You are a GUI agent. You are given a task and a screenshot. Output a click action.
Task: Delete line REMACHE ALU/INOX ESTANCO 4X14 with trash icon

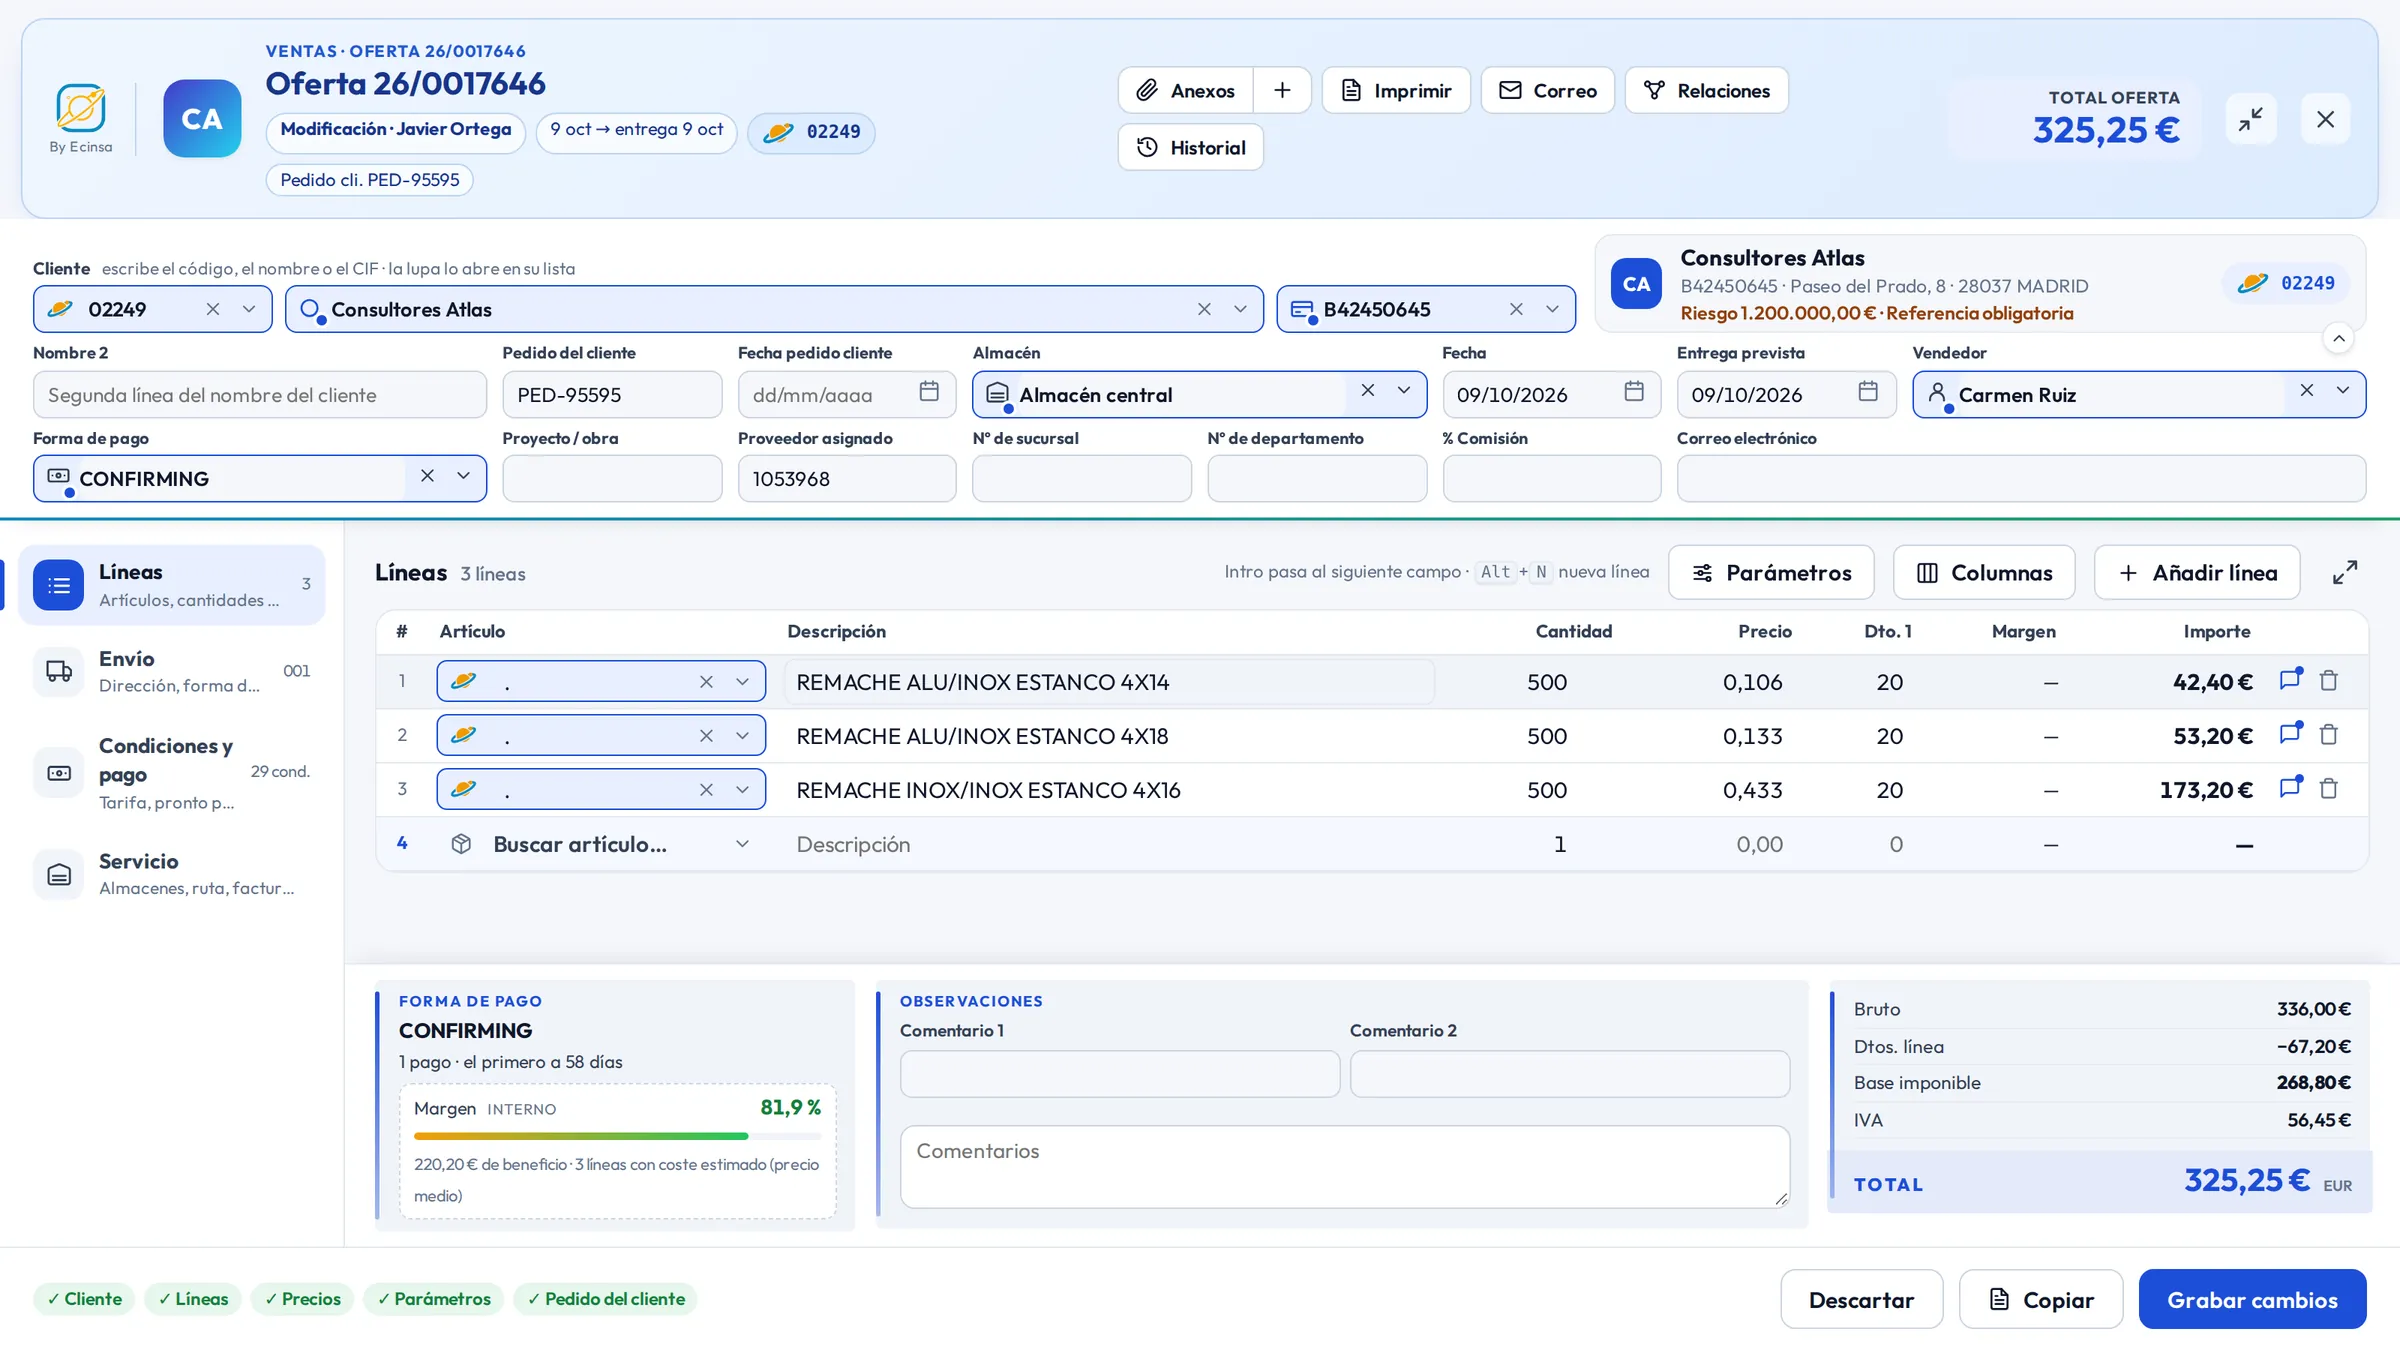pos(2329,681)
